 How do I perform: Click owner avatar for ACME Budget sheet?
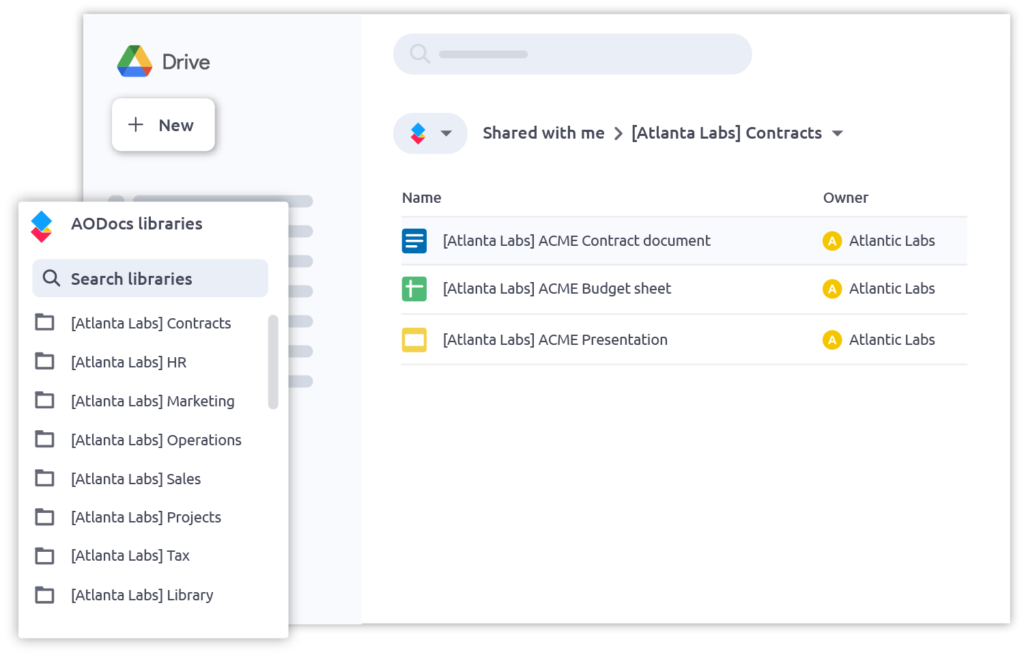click(832, 289)
